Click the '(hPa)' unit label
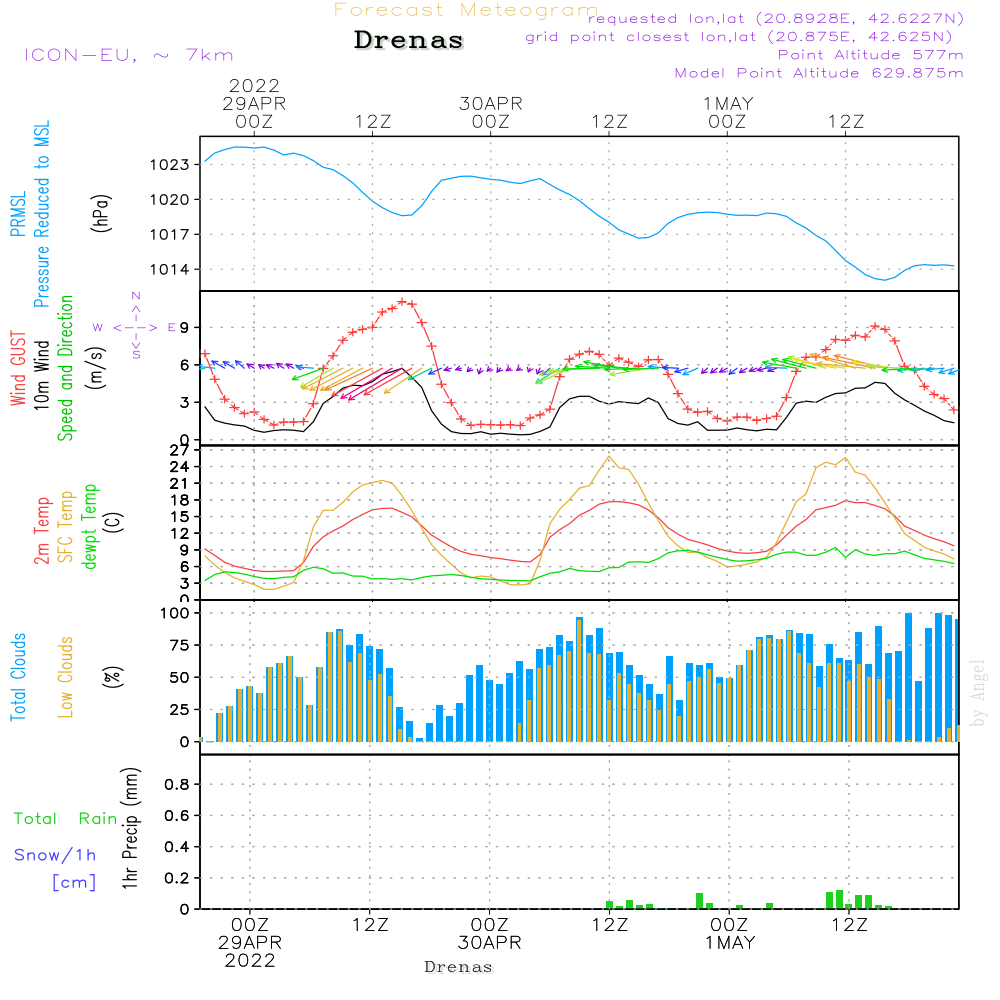 pyautogui.click(x=100, y=213)
